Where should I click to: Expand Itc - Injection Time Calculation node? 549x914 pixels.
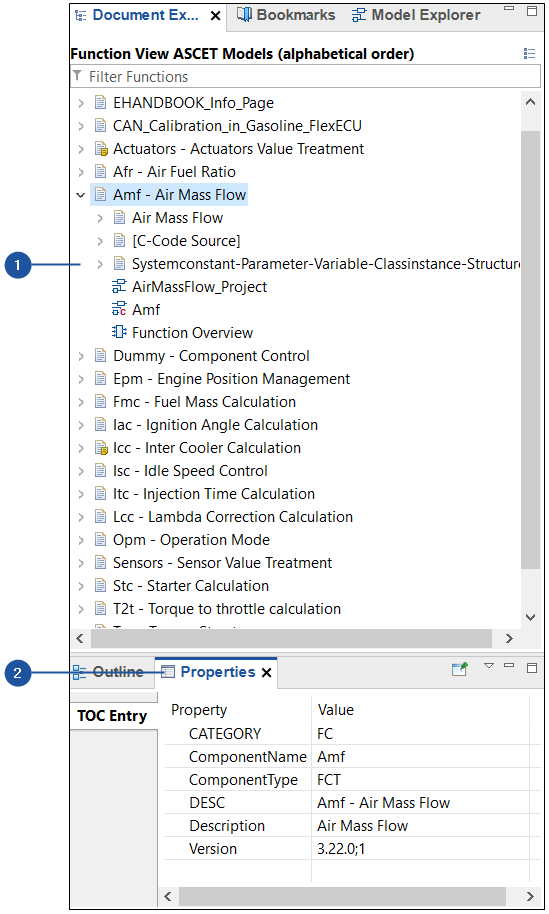(x=81, y=494)
